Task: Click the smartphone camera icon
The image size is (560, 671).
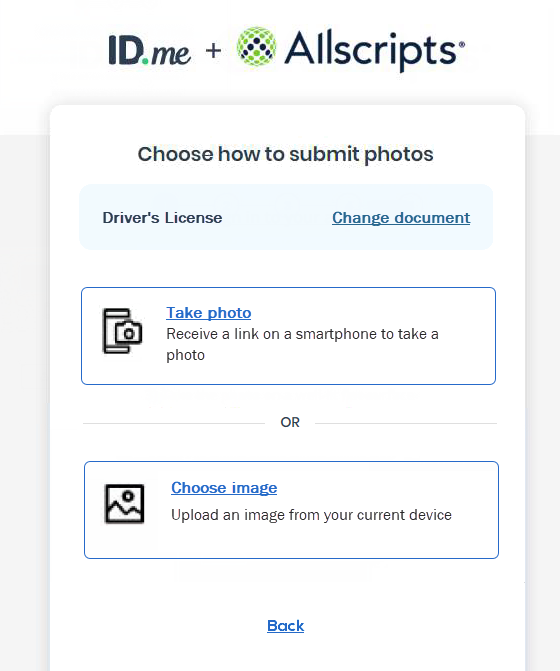Action: click(x=122, y=331)
